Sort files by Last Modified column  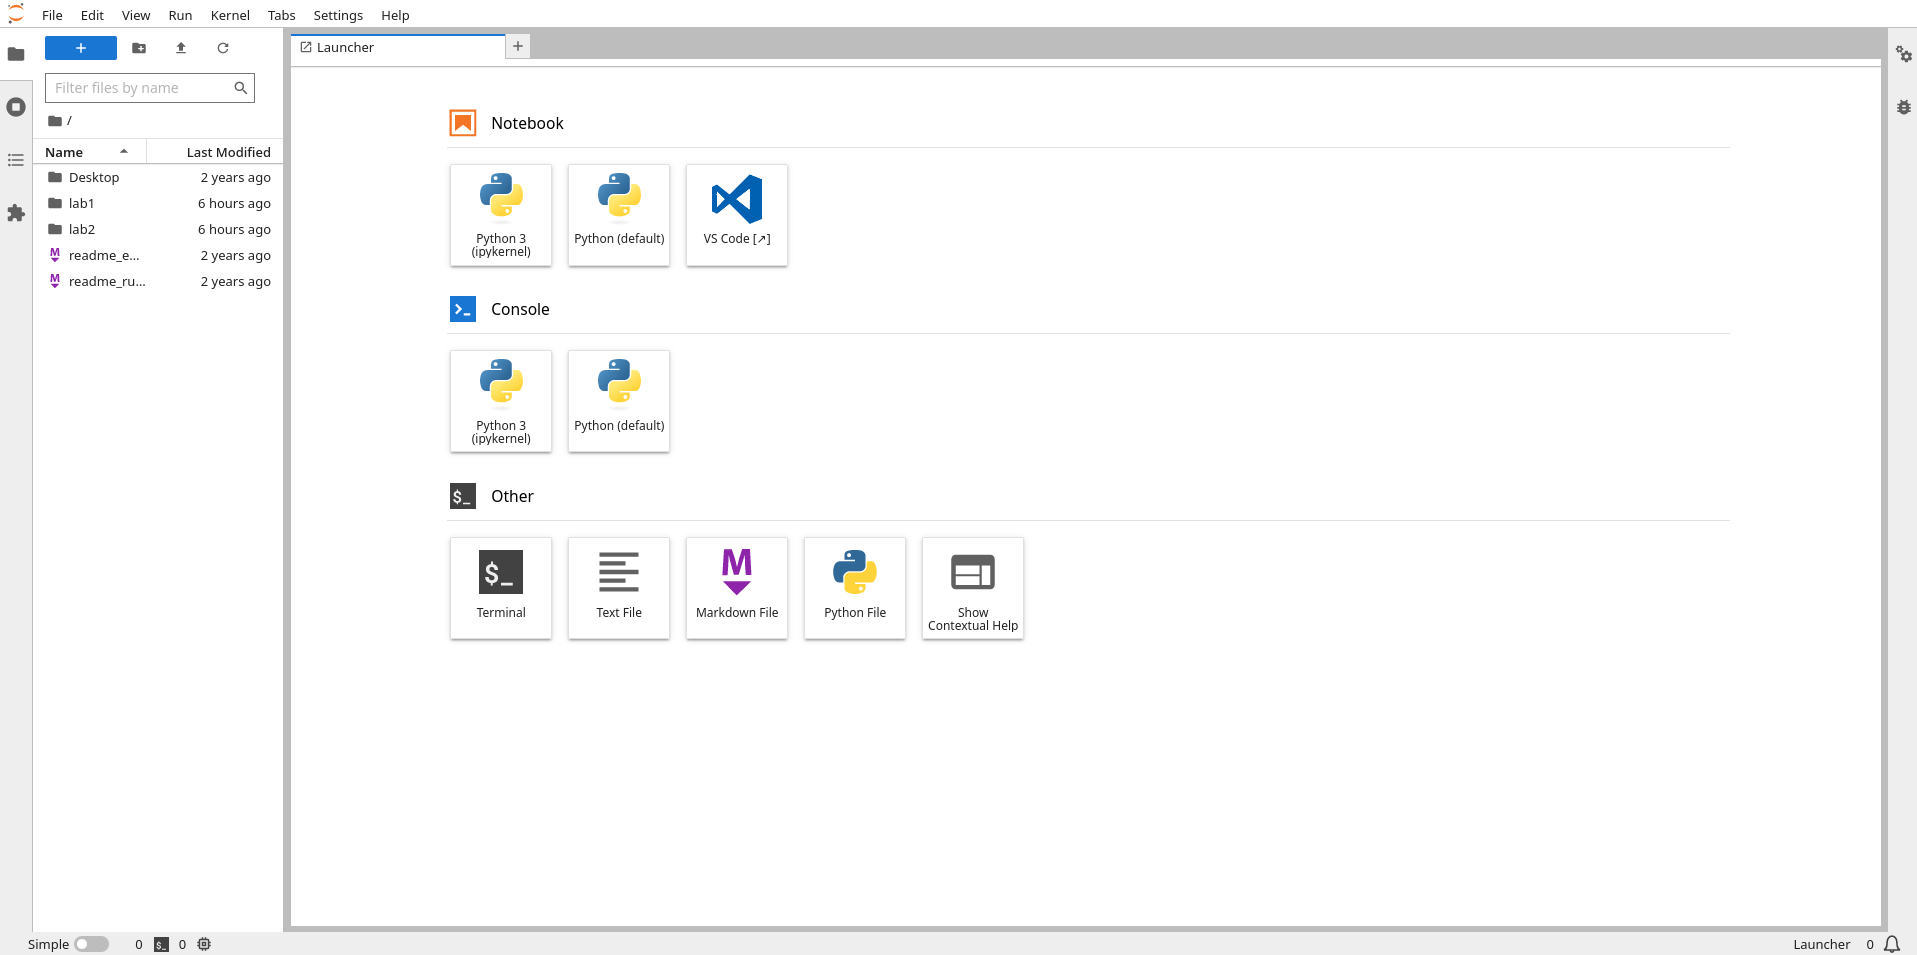coord(228,152)
